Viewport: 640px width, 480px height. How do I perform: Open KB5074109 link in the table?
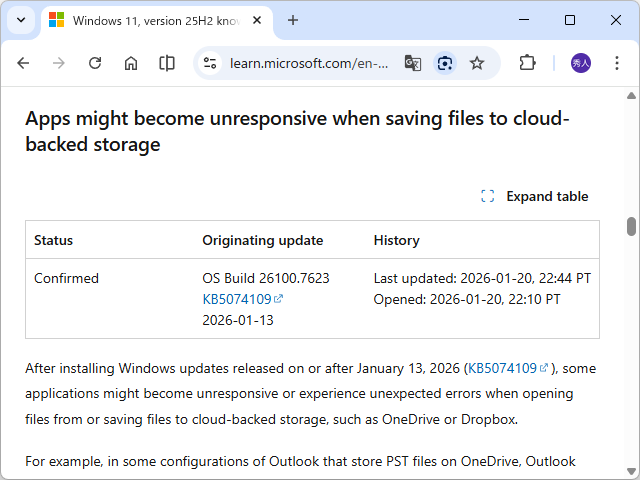(x=237, y=299)
